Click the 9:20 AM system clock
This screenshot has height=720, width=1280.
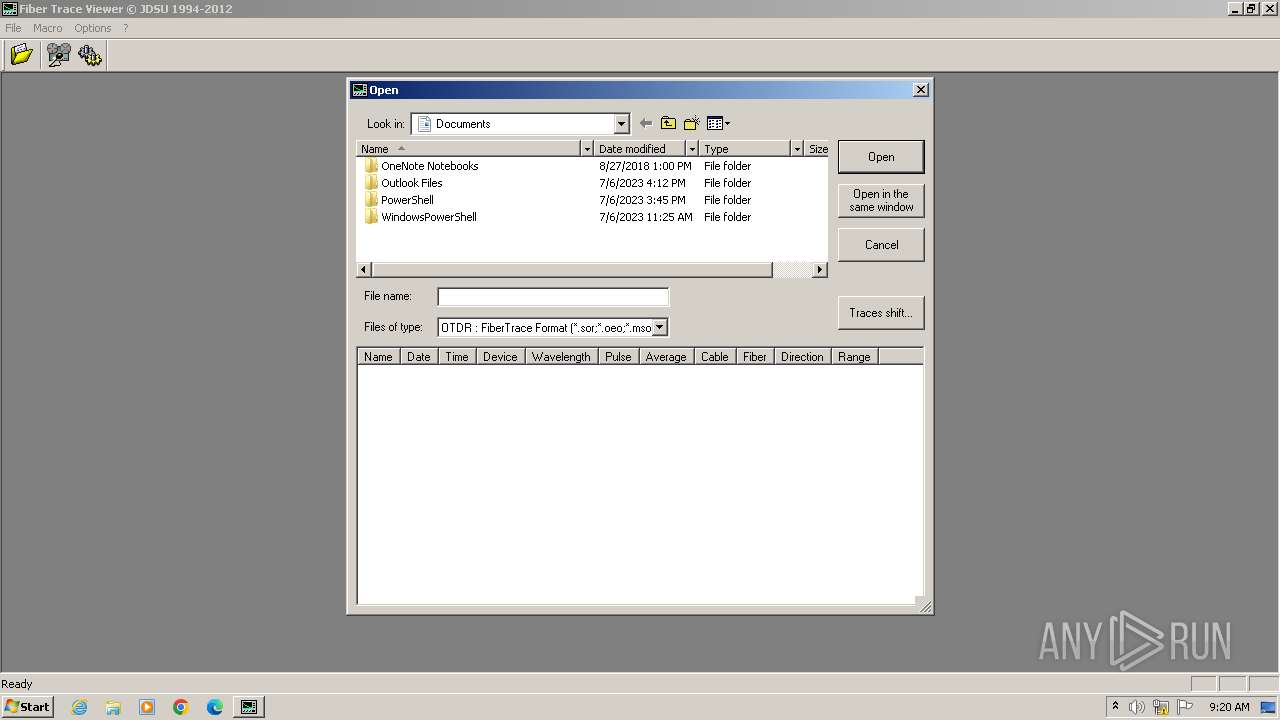pos(1229,707)
